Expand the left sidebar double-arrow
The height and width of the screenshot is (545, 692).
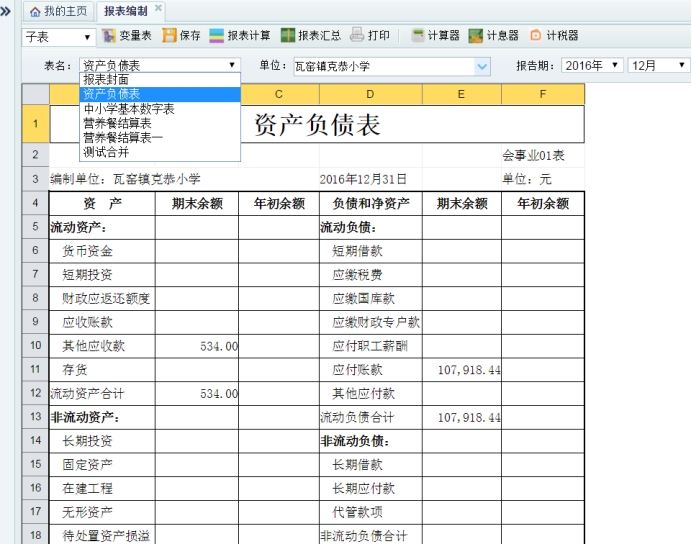6,11
